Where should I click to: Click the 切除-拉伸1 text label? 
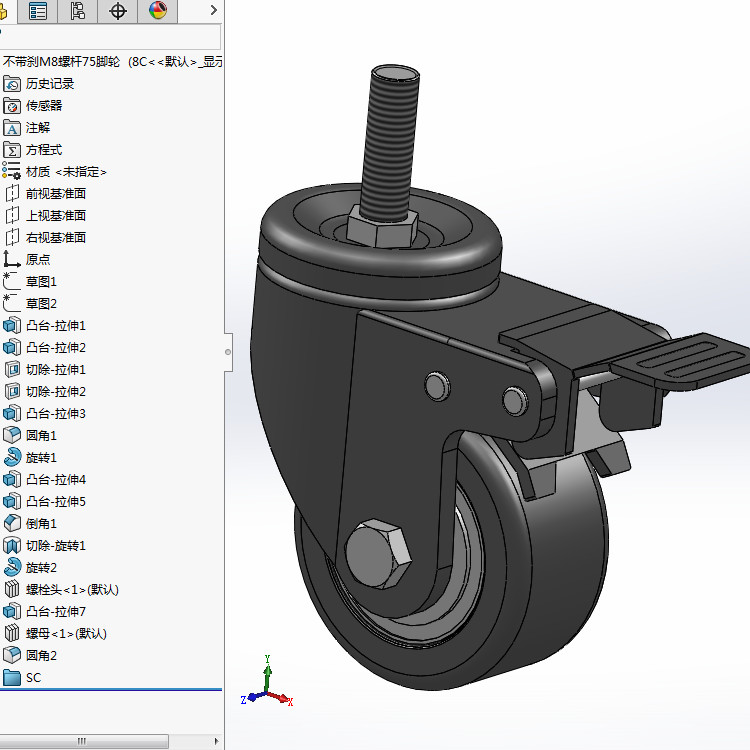point(56,370)
